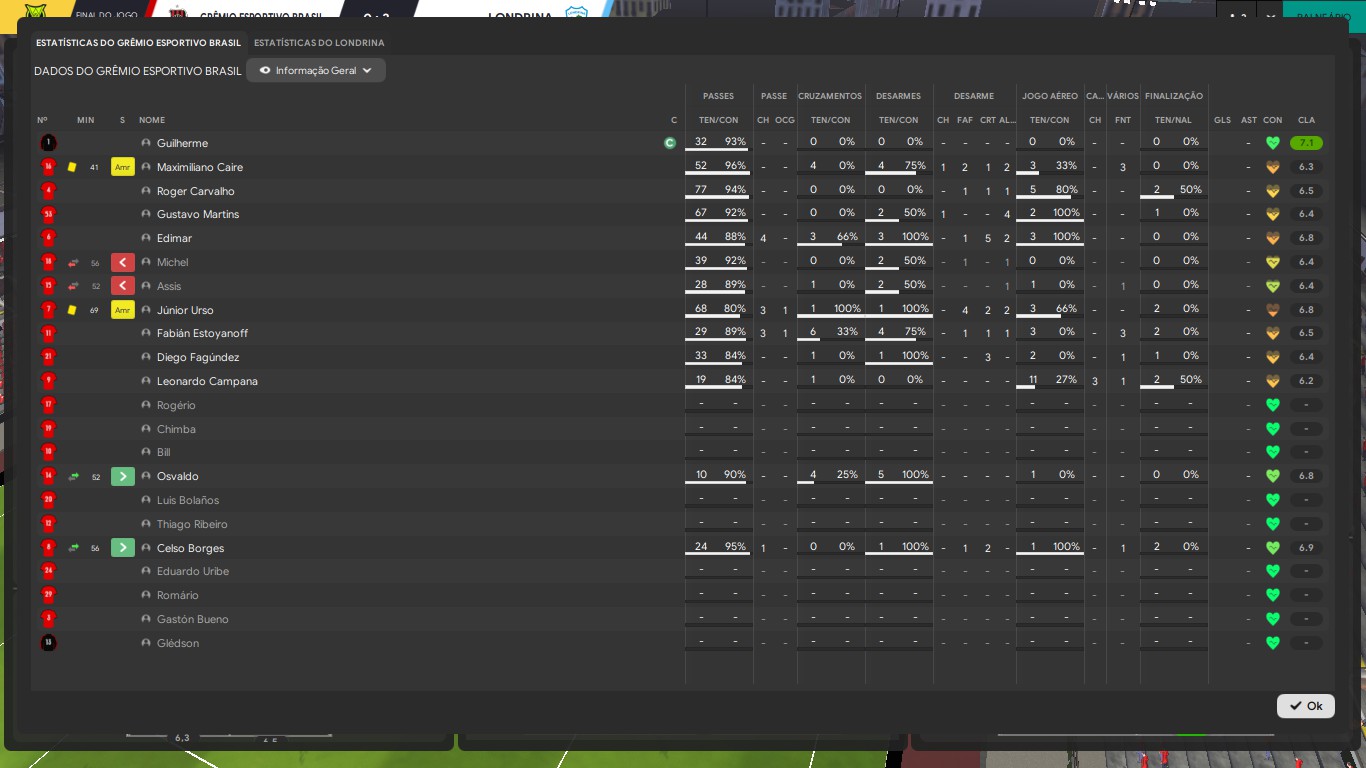1366x768 pixels.
Task: Click Celso Borges' substituted-on green arrow badge
Action: point(123,548)
